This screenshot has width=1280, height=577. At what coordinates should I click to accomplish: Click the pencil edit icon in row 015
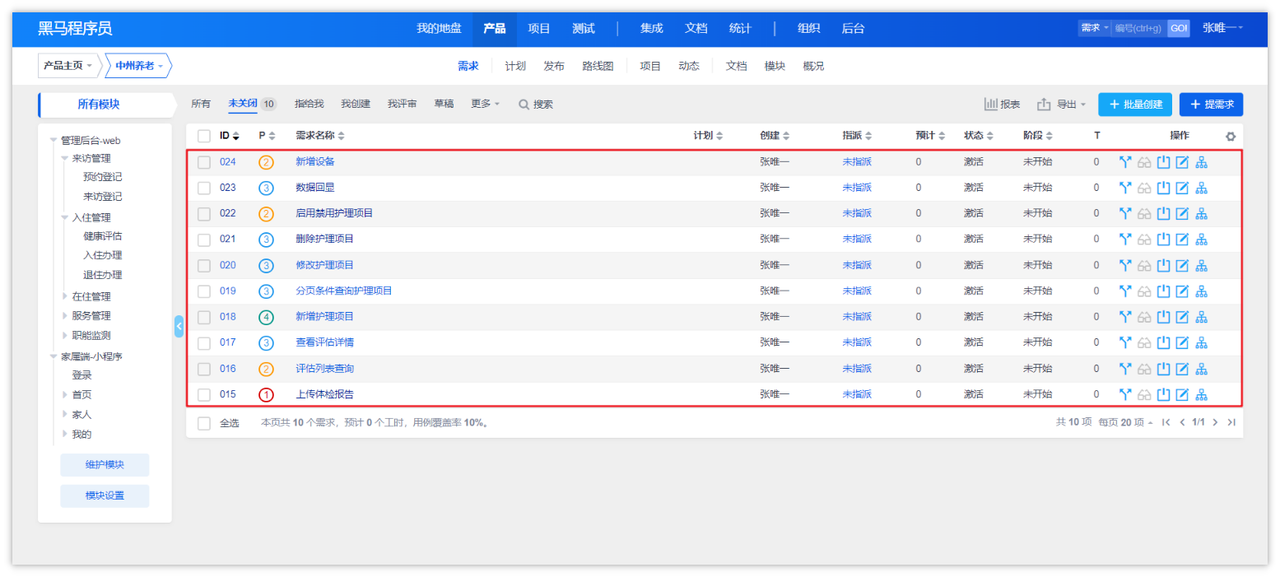tap(1182, 395)
